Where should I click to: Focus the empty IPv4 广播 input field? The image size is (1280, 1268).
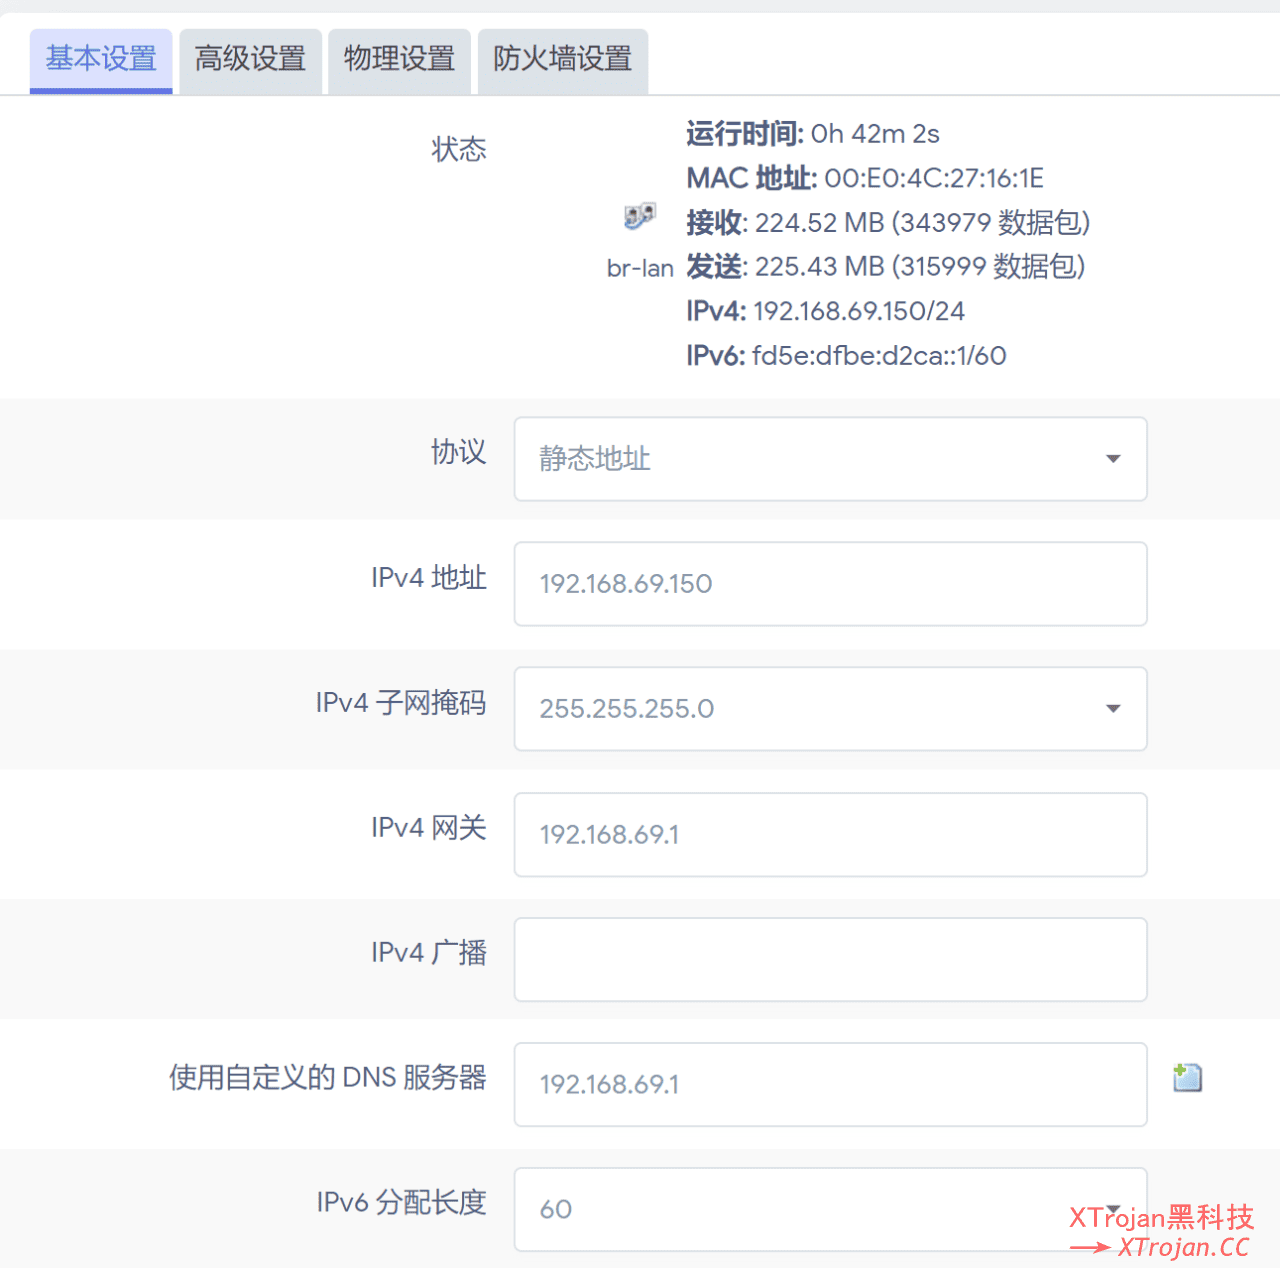click(830, 960)
